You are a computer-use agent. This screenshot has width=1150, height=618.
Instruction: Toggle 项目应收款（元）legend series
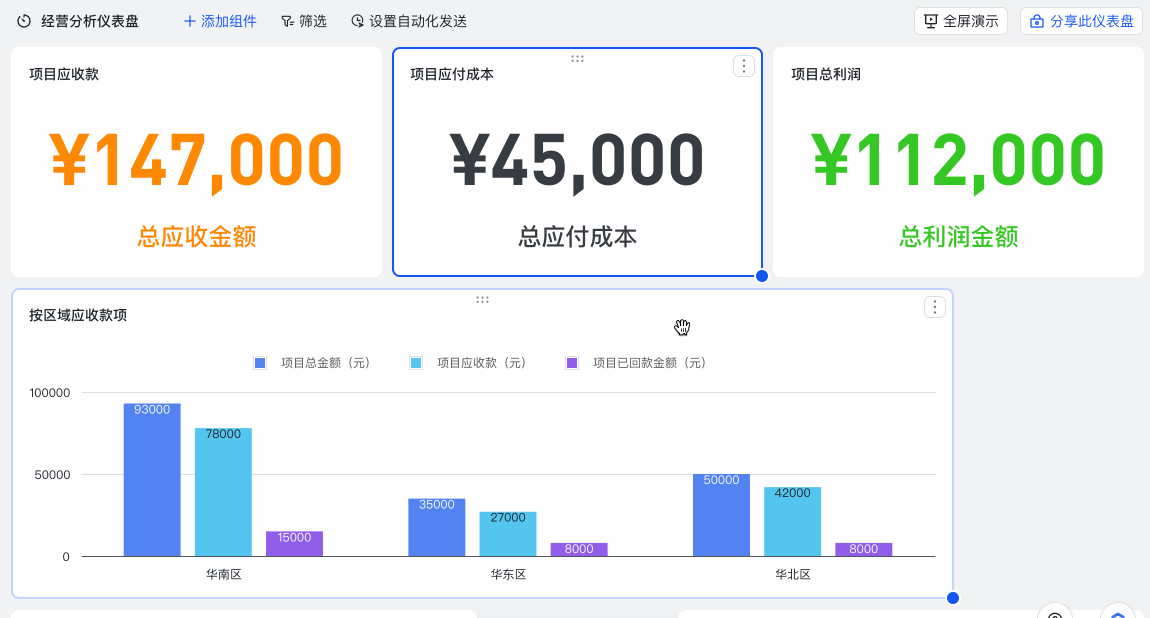pyautogui.click(x=468, y=363)
